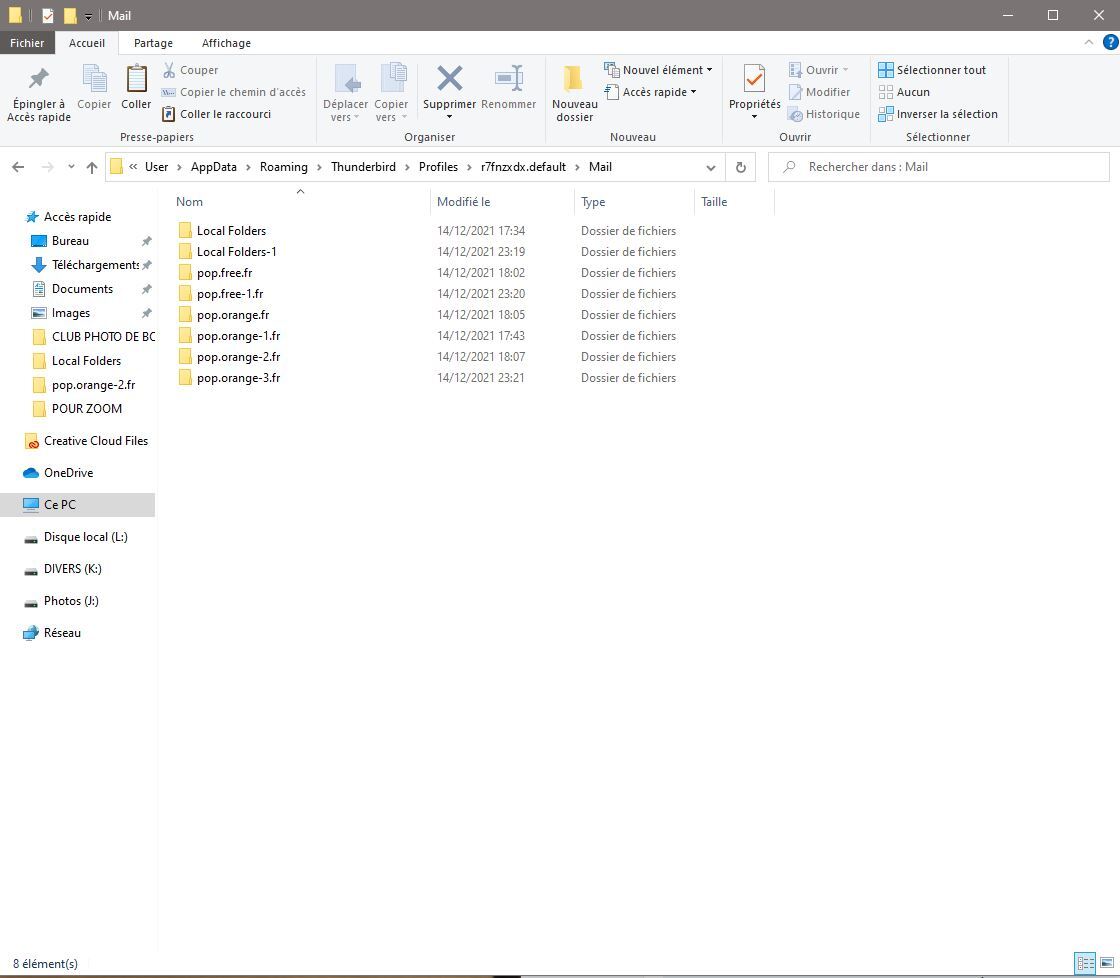This screenshot has width=1120, height=978.
Task: Click the Renommer icon
Action: (509, 78)
